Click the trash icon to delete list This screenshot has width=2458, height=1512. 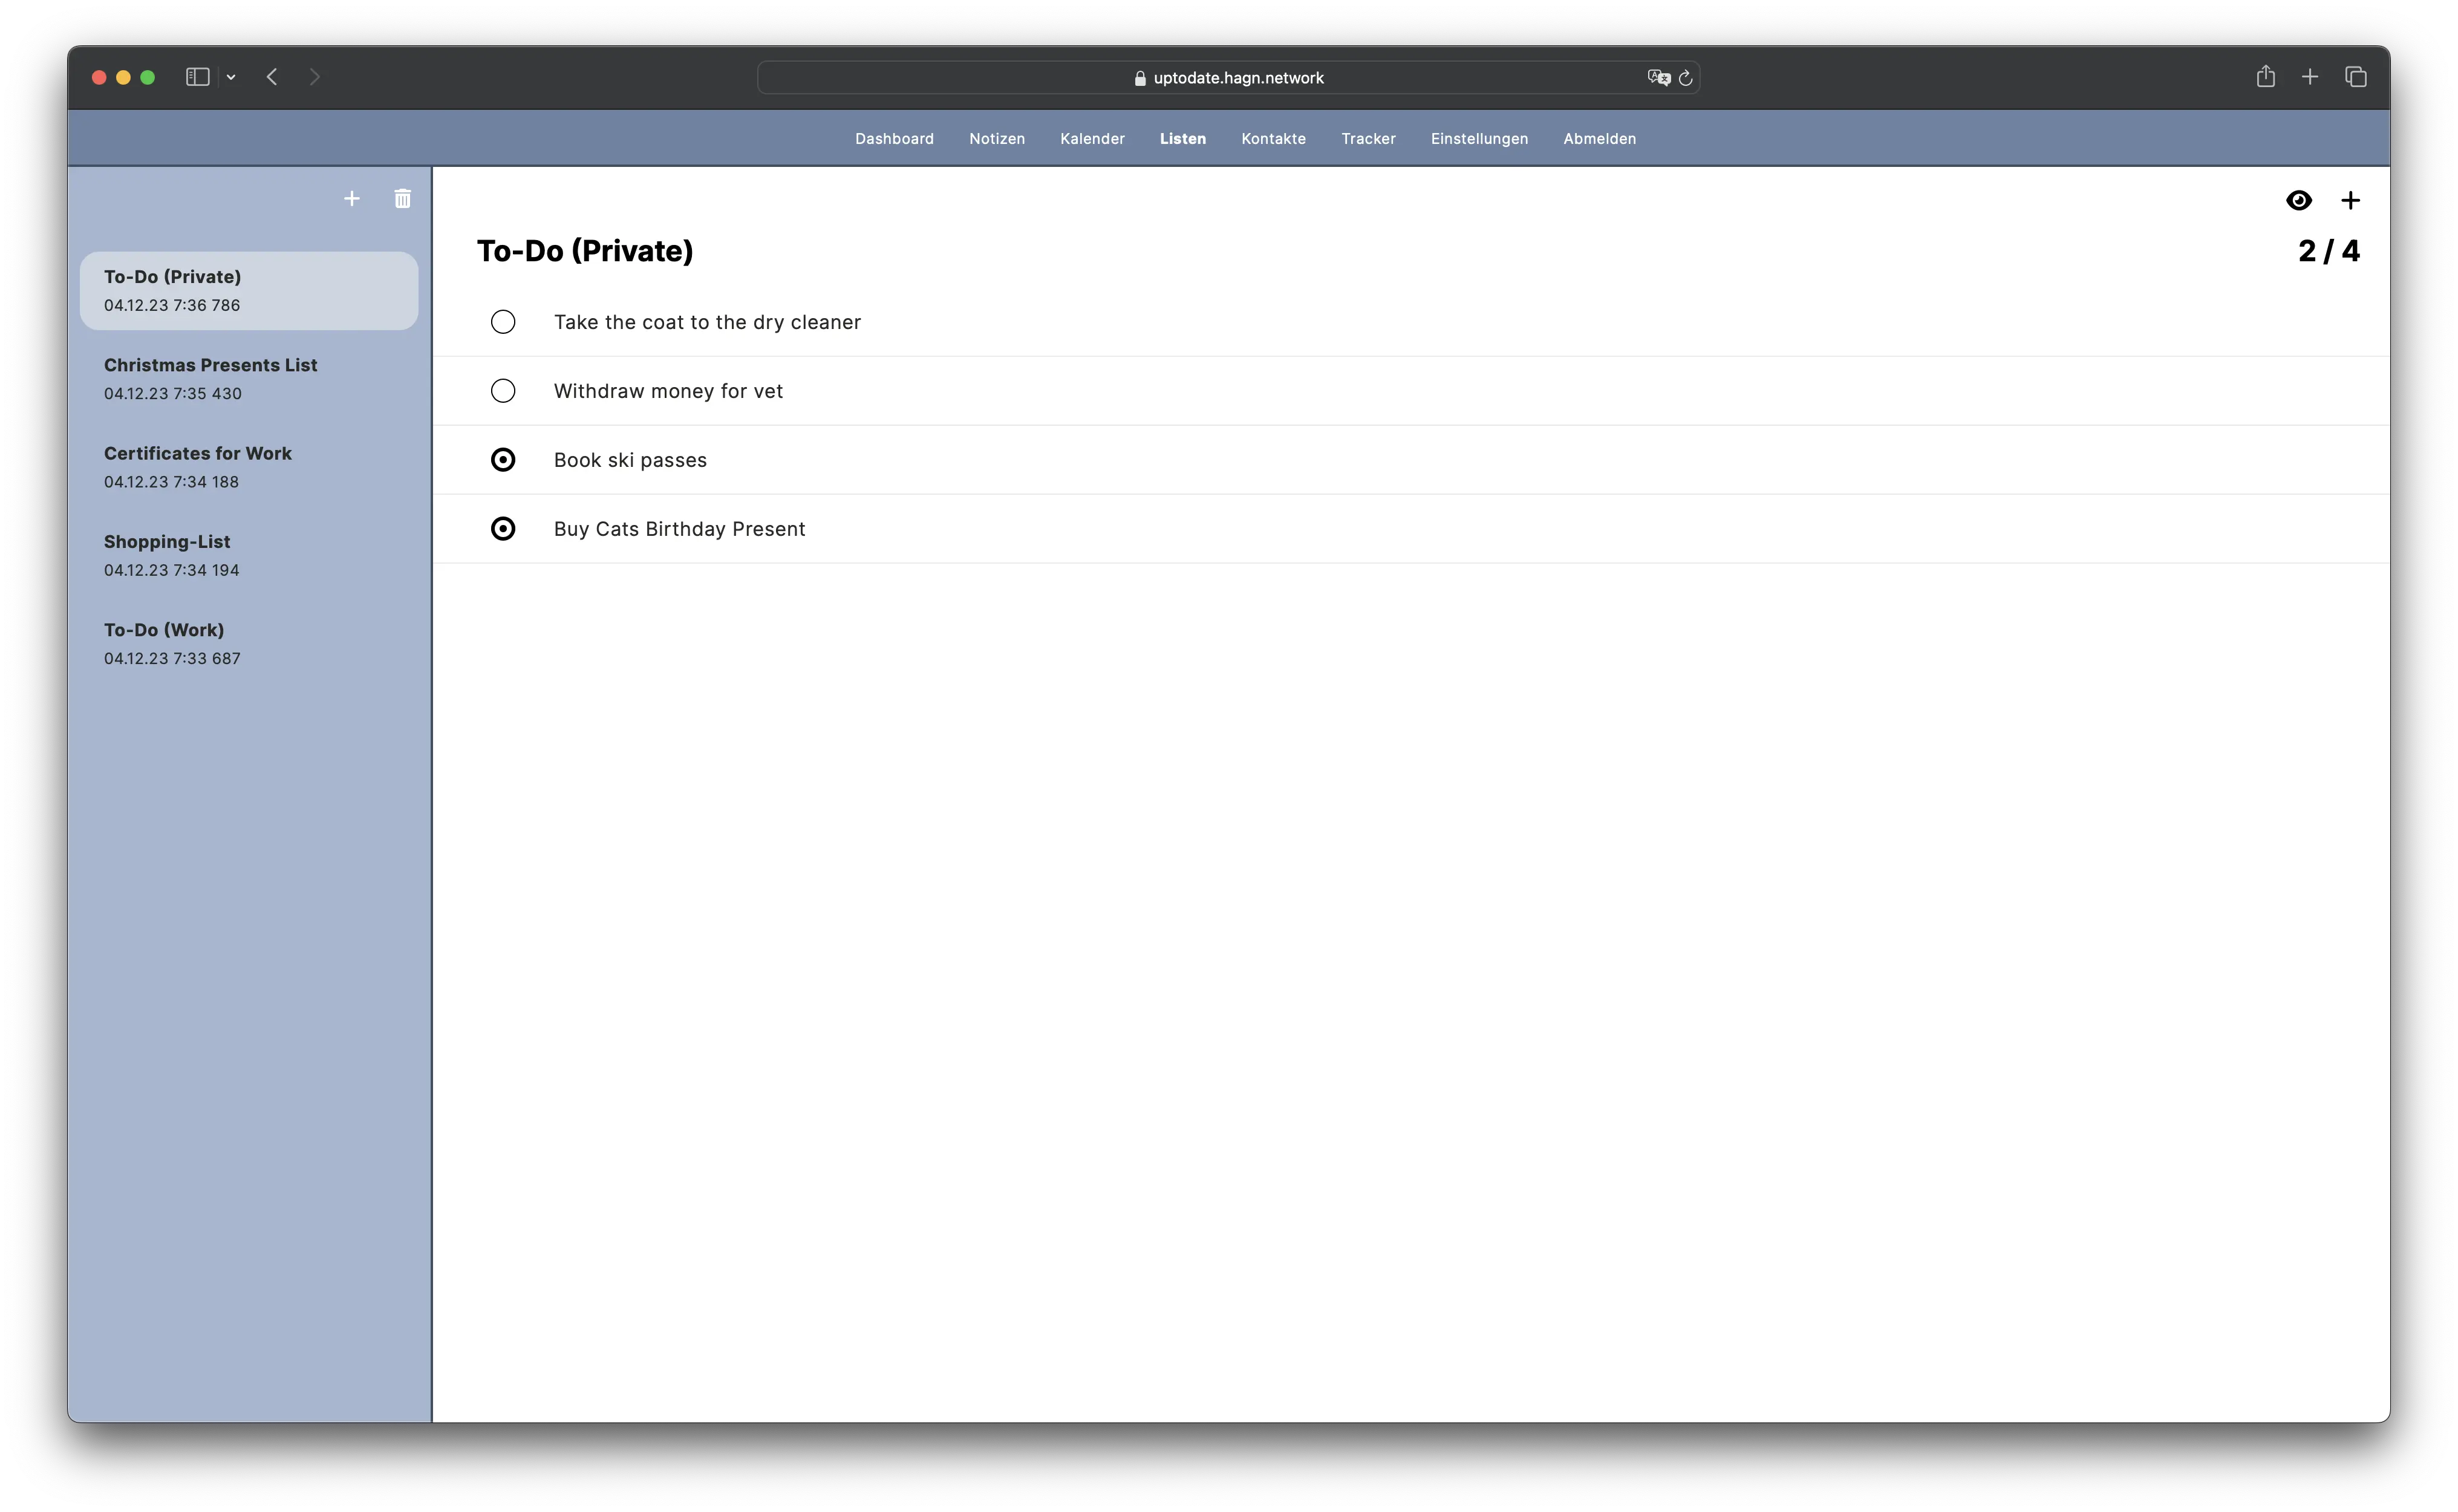402,199
